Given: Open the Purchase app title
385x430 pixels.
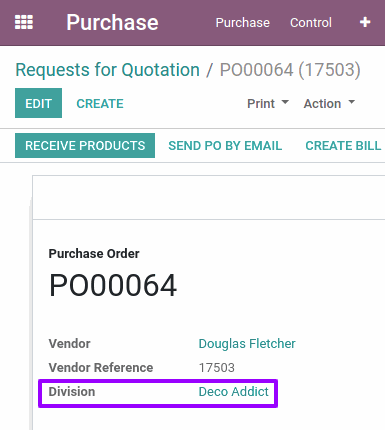Looking at the screenshot, I should pyautogui.click(x=112, y=22).
